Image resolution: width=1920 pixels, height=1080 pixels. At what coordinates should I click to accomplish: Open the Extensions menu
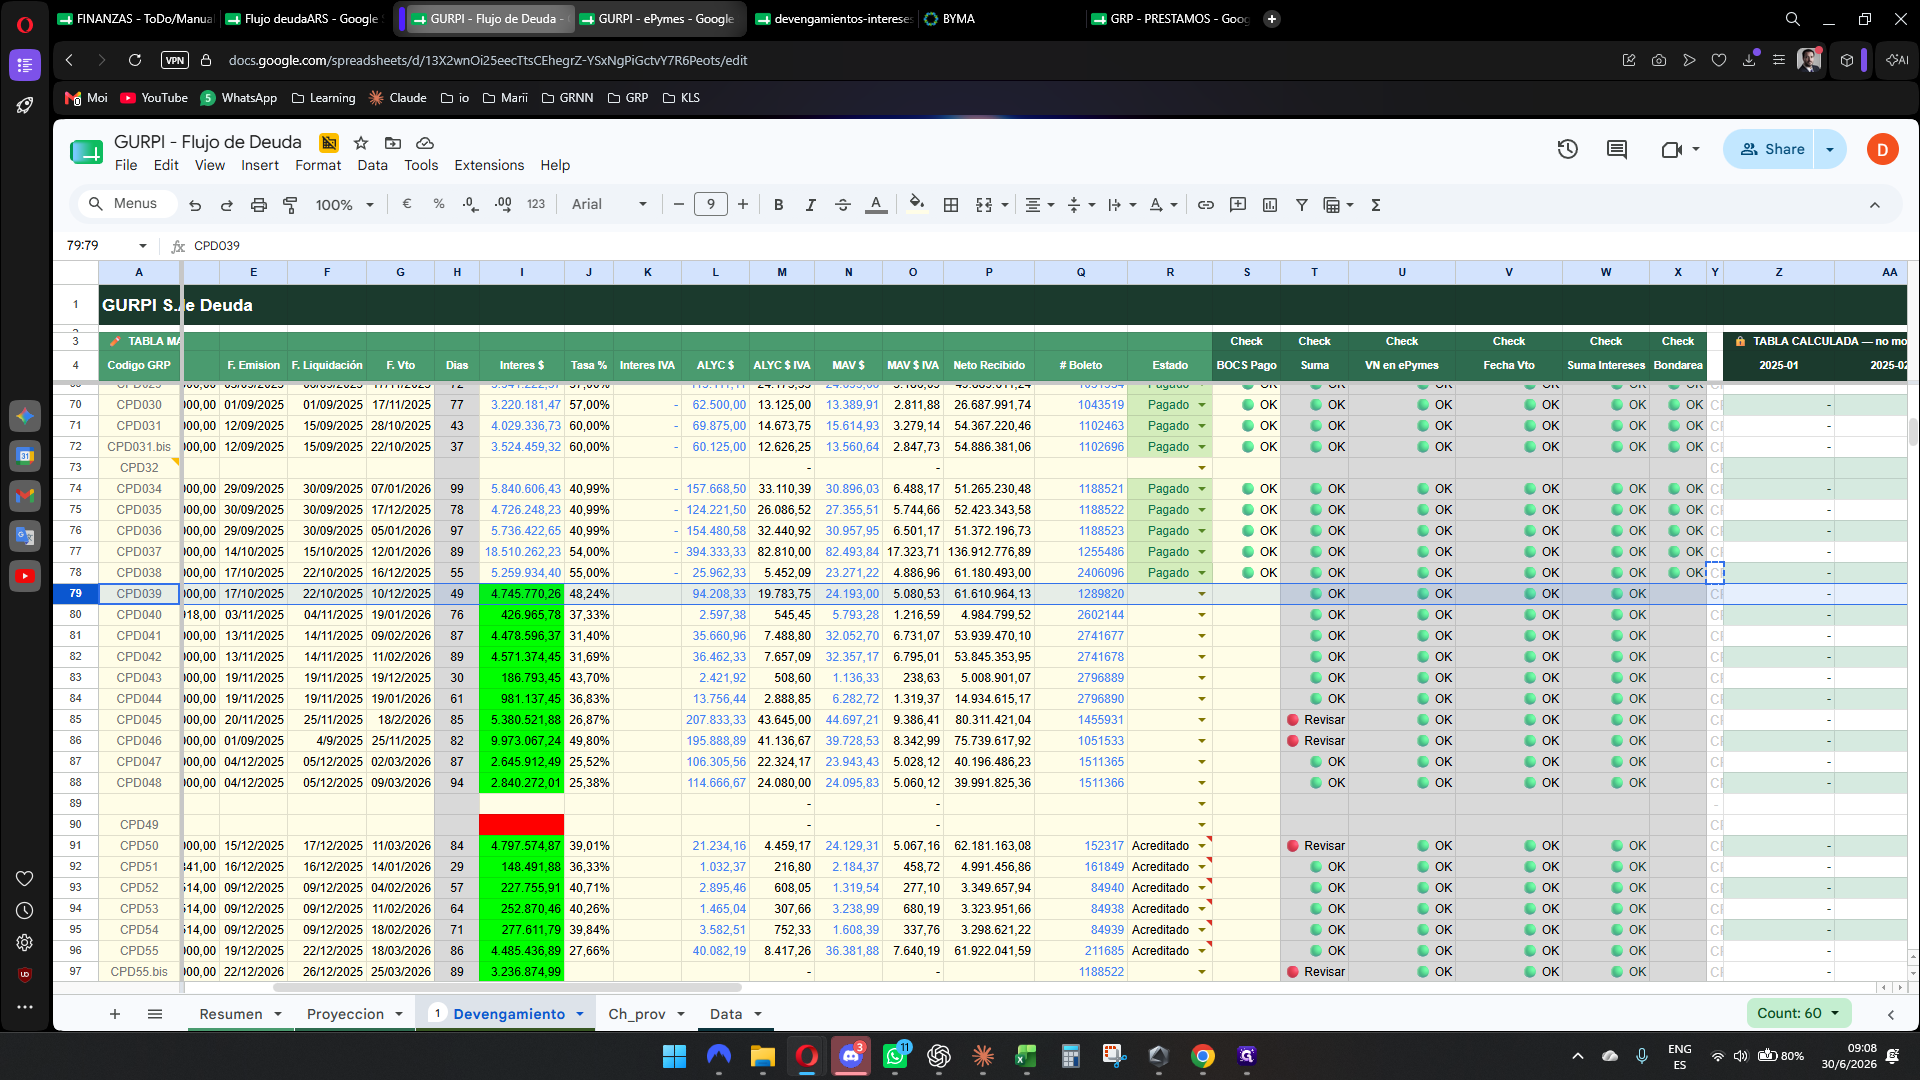(x=489, y=165)
